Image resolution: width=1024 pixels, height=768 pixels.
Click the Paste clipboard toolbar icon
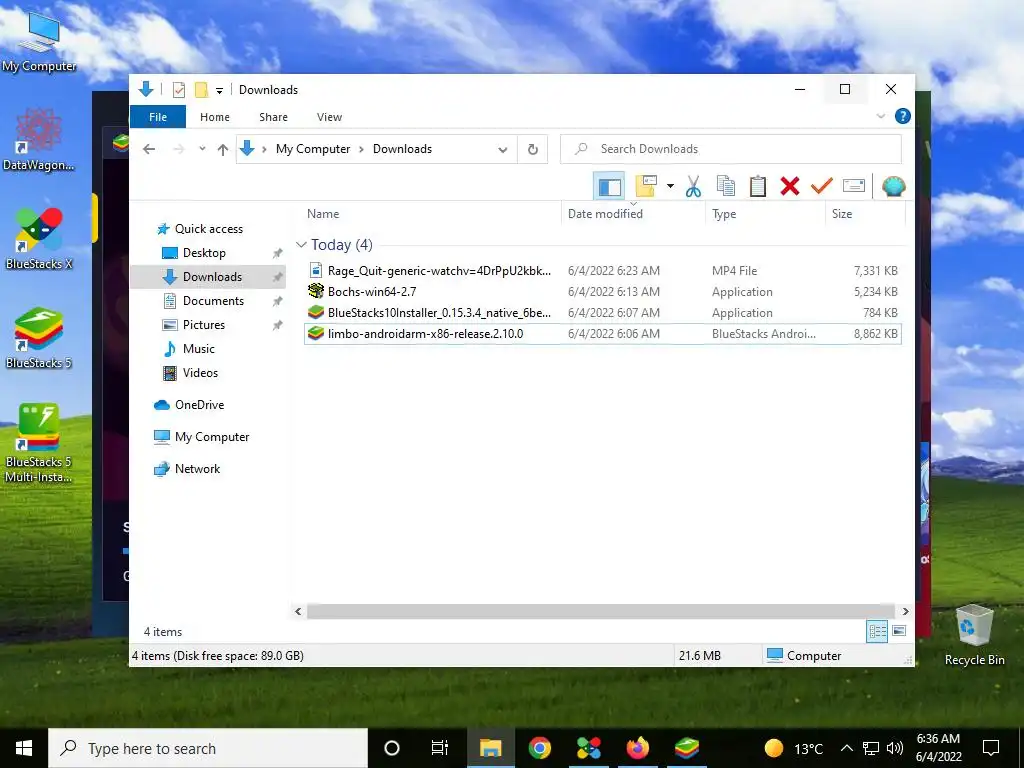758,186
